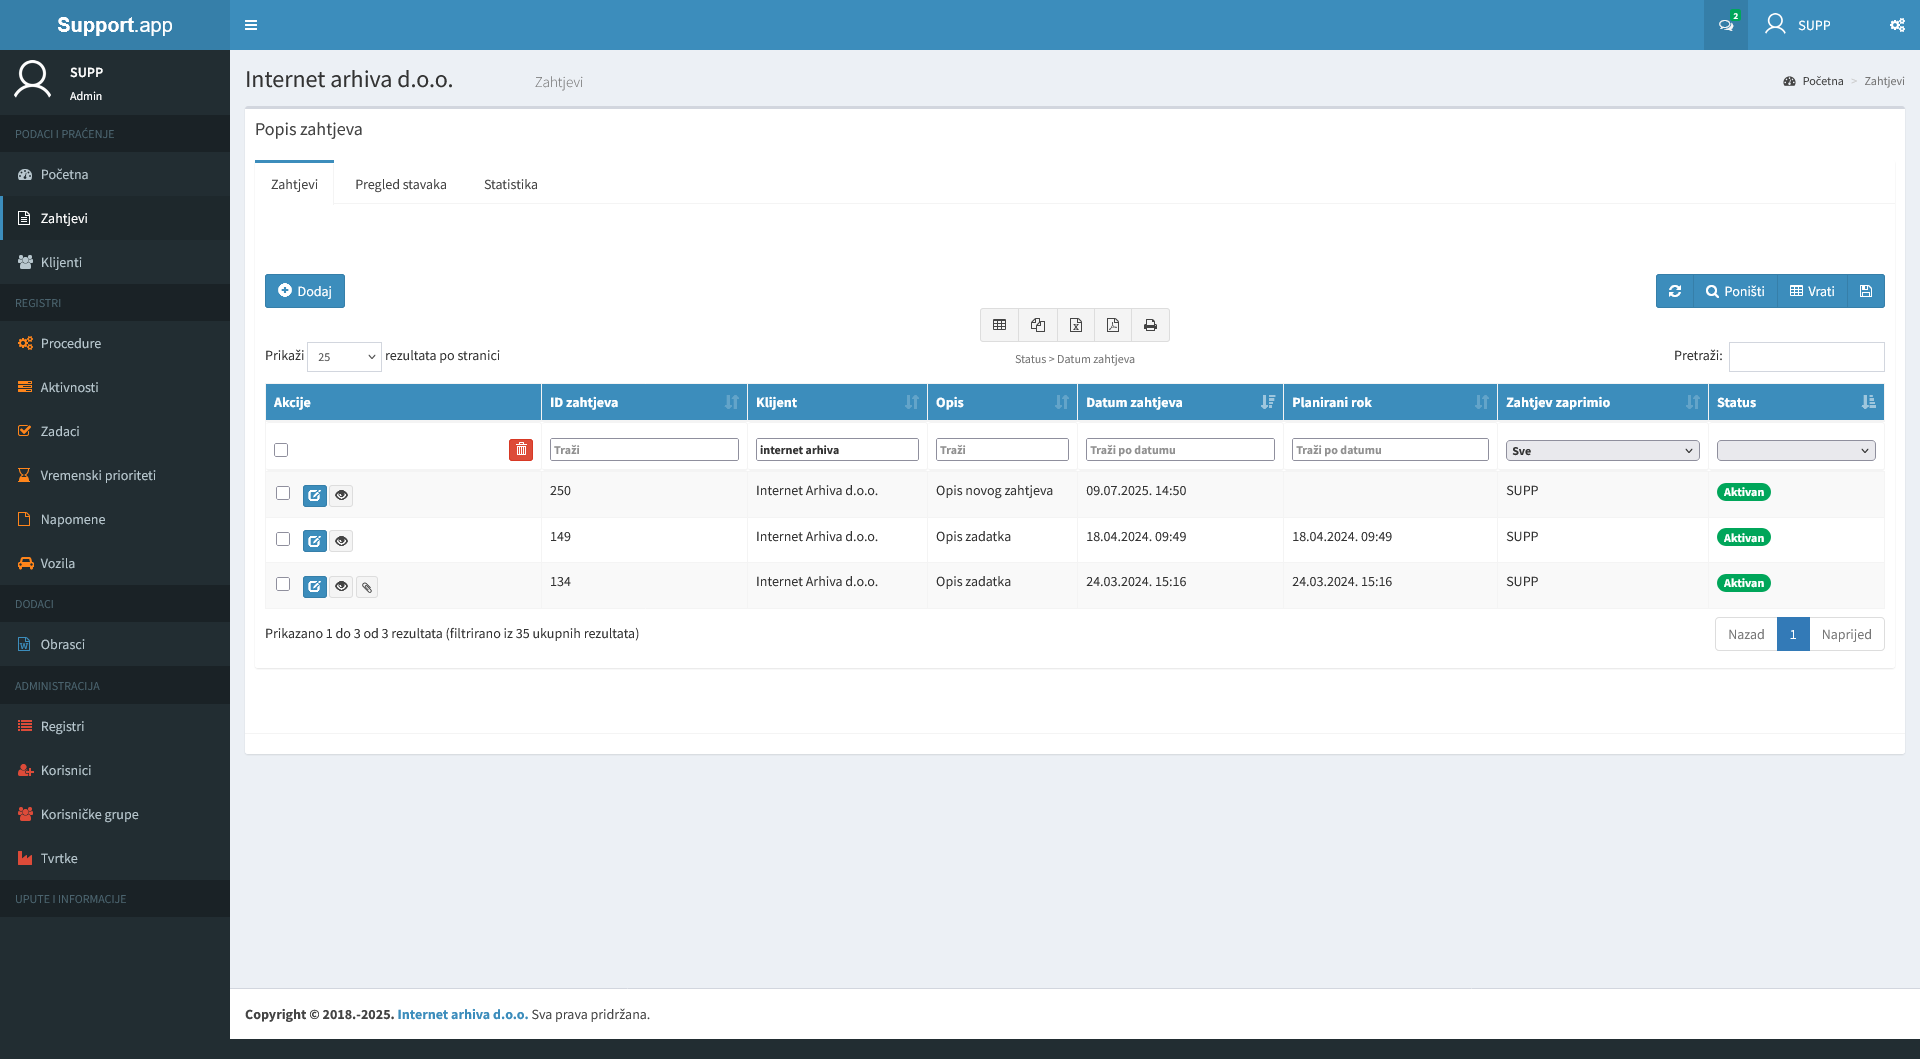1920x1059 pixels.
Task: View request 250 with the eye icon
Action: click(x=341, y=495)
